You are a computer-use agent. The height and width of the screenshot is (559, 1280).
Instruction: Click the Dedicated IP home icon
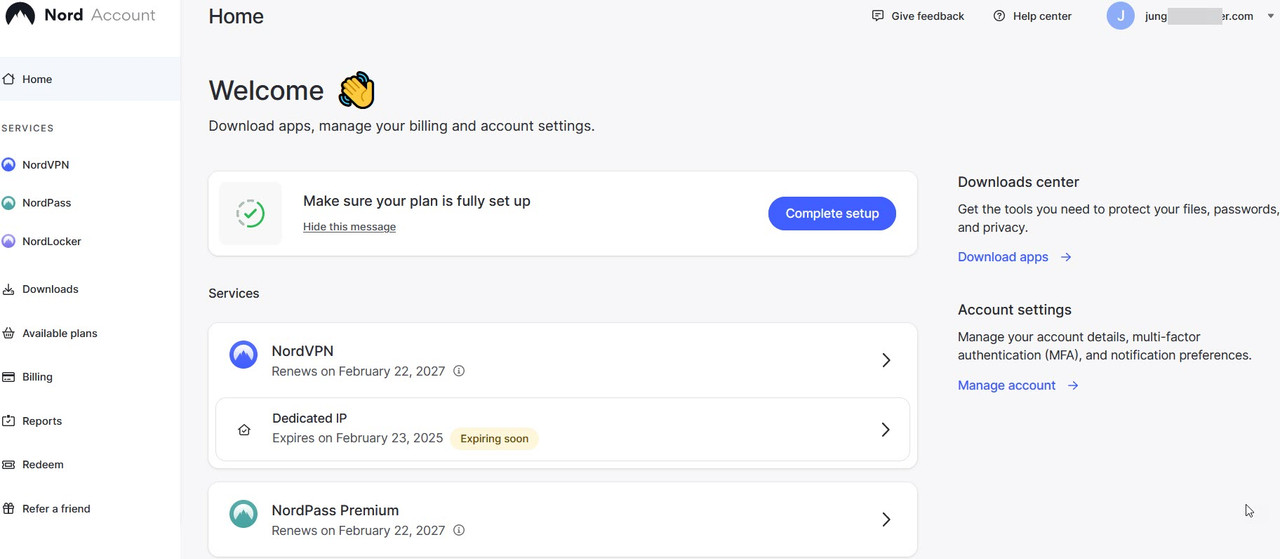click(243, 430)
